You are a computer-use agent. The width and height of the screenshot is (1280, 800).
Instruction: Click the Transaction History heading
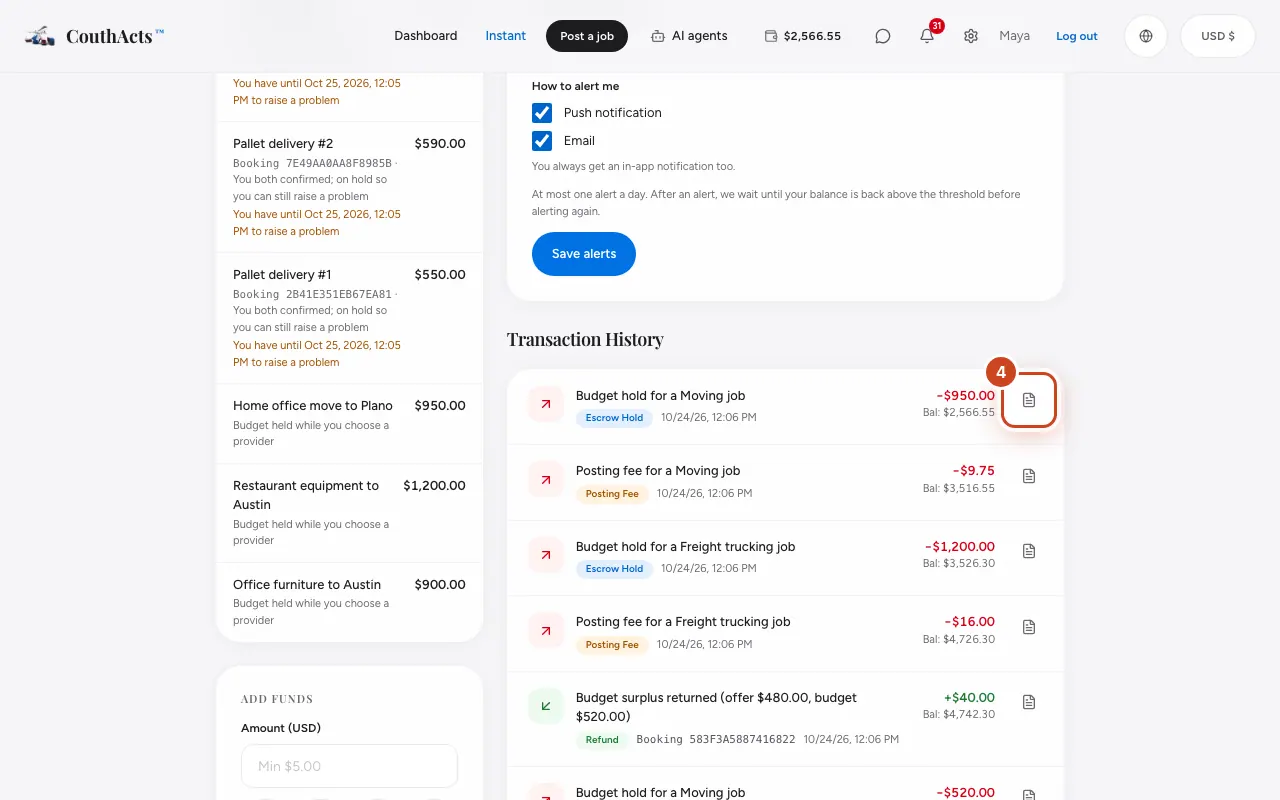[x=585, y=340]
